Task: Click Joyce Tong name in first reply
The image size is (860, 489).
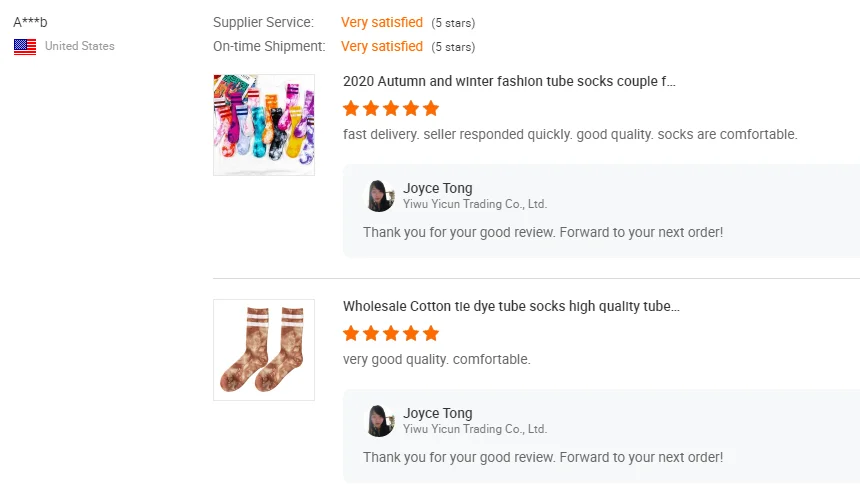Action: click(x=438, y=188)
